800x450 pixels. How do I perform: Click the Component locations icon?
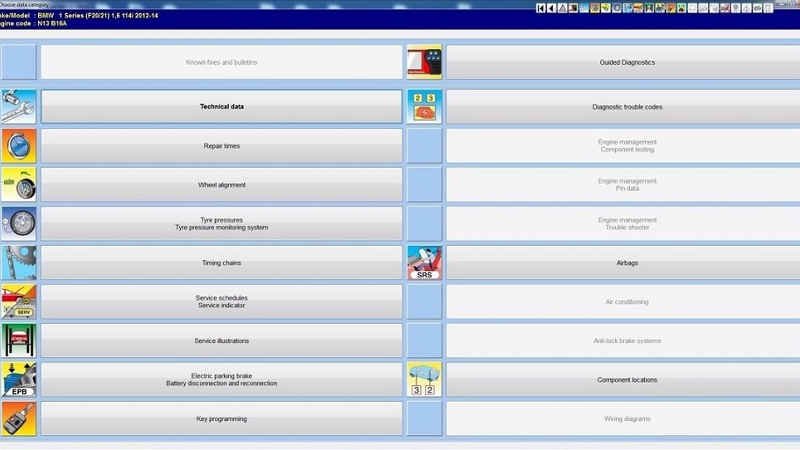pyautogui.click(x=424, y=379)
